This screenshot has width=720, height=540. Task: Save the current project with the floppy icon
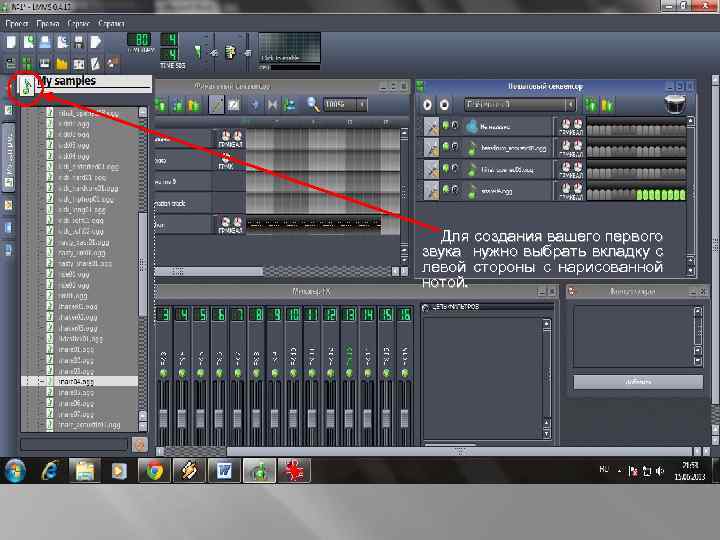coord(79,42)
